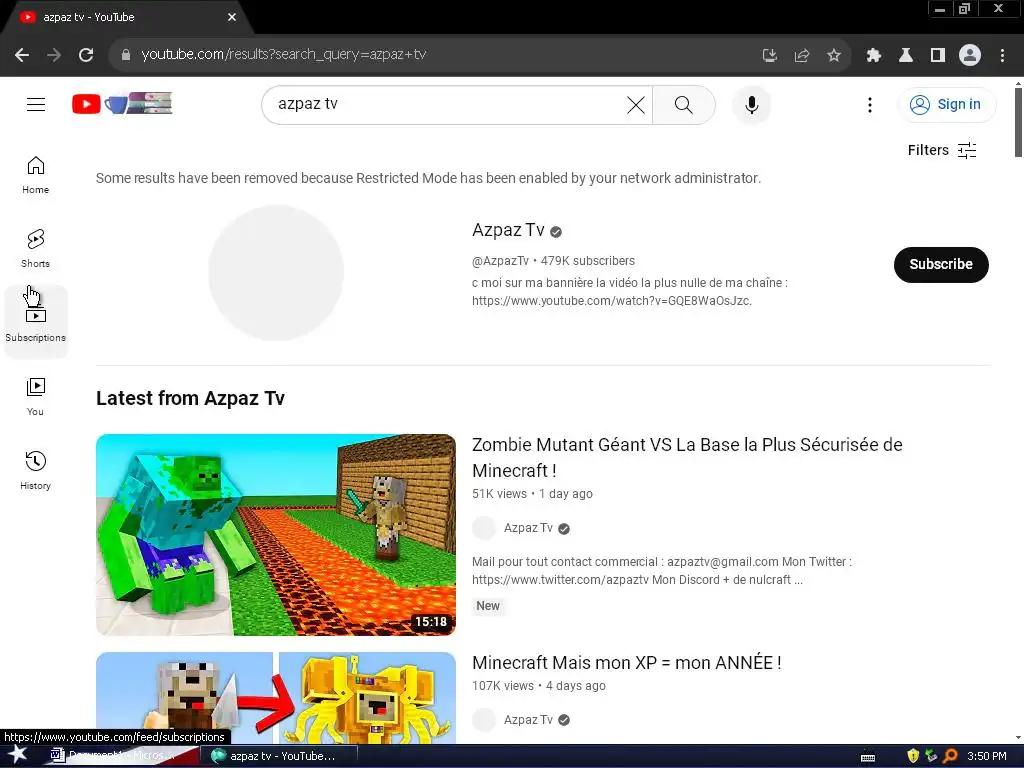Screen dimensions: 1024x768
Task: Click the 107K views text
Action: click(x=502, y=686)
